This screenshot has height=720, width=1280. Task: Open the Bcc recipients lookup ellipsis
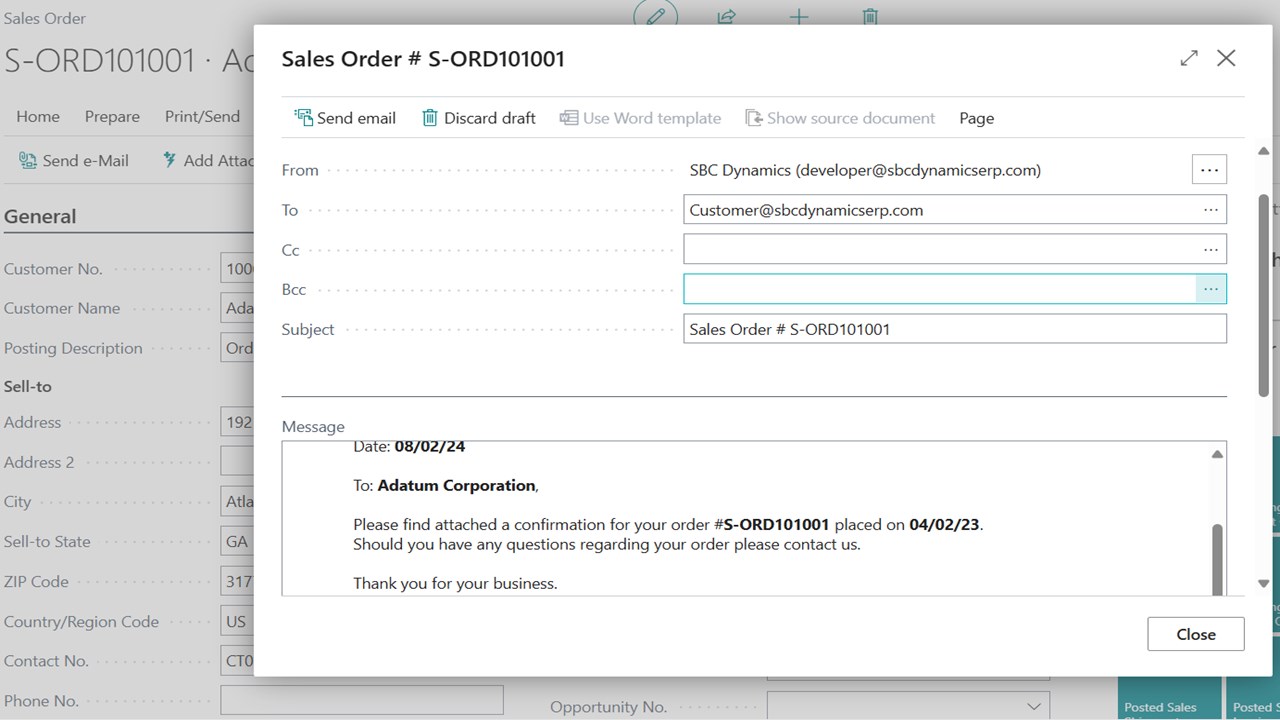point(1210,289)
